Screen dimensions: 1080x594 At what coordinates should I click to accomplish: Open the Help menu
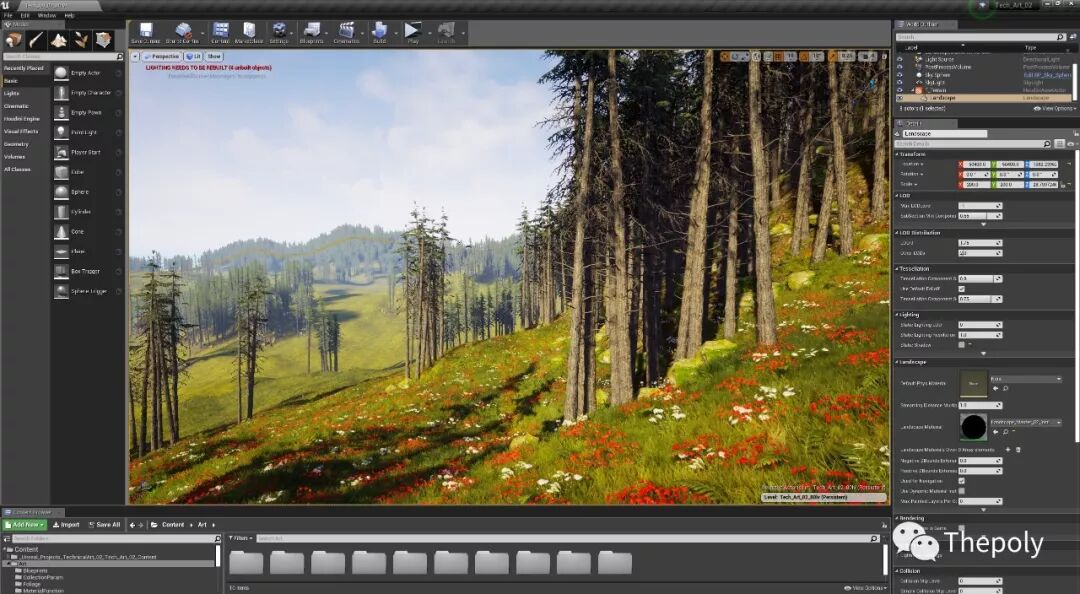point(70,15)
